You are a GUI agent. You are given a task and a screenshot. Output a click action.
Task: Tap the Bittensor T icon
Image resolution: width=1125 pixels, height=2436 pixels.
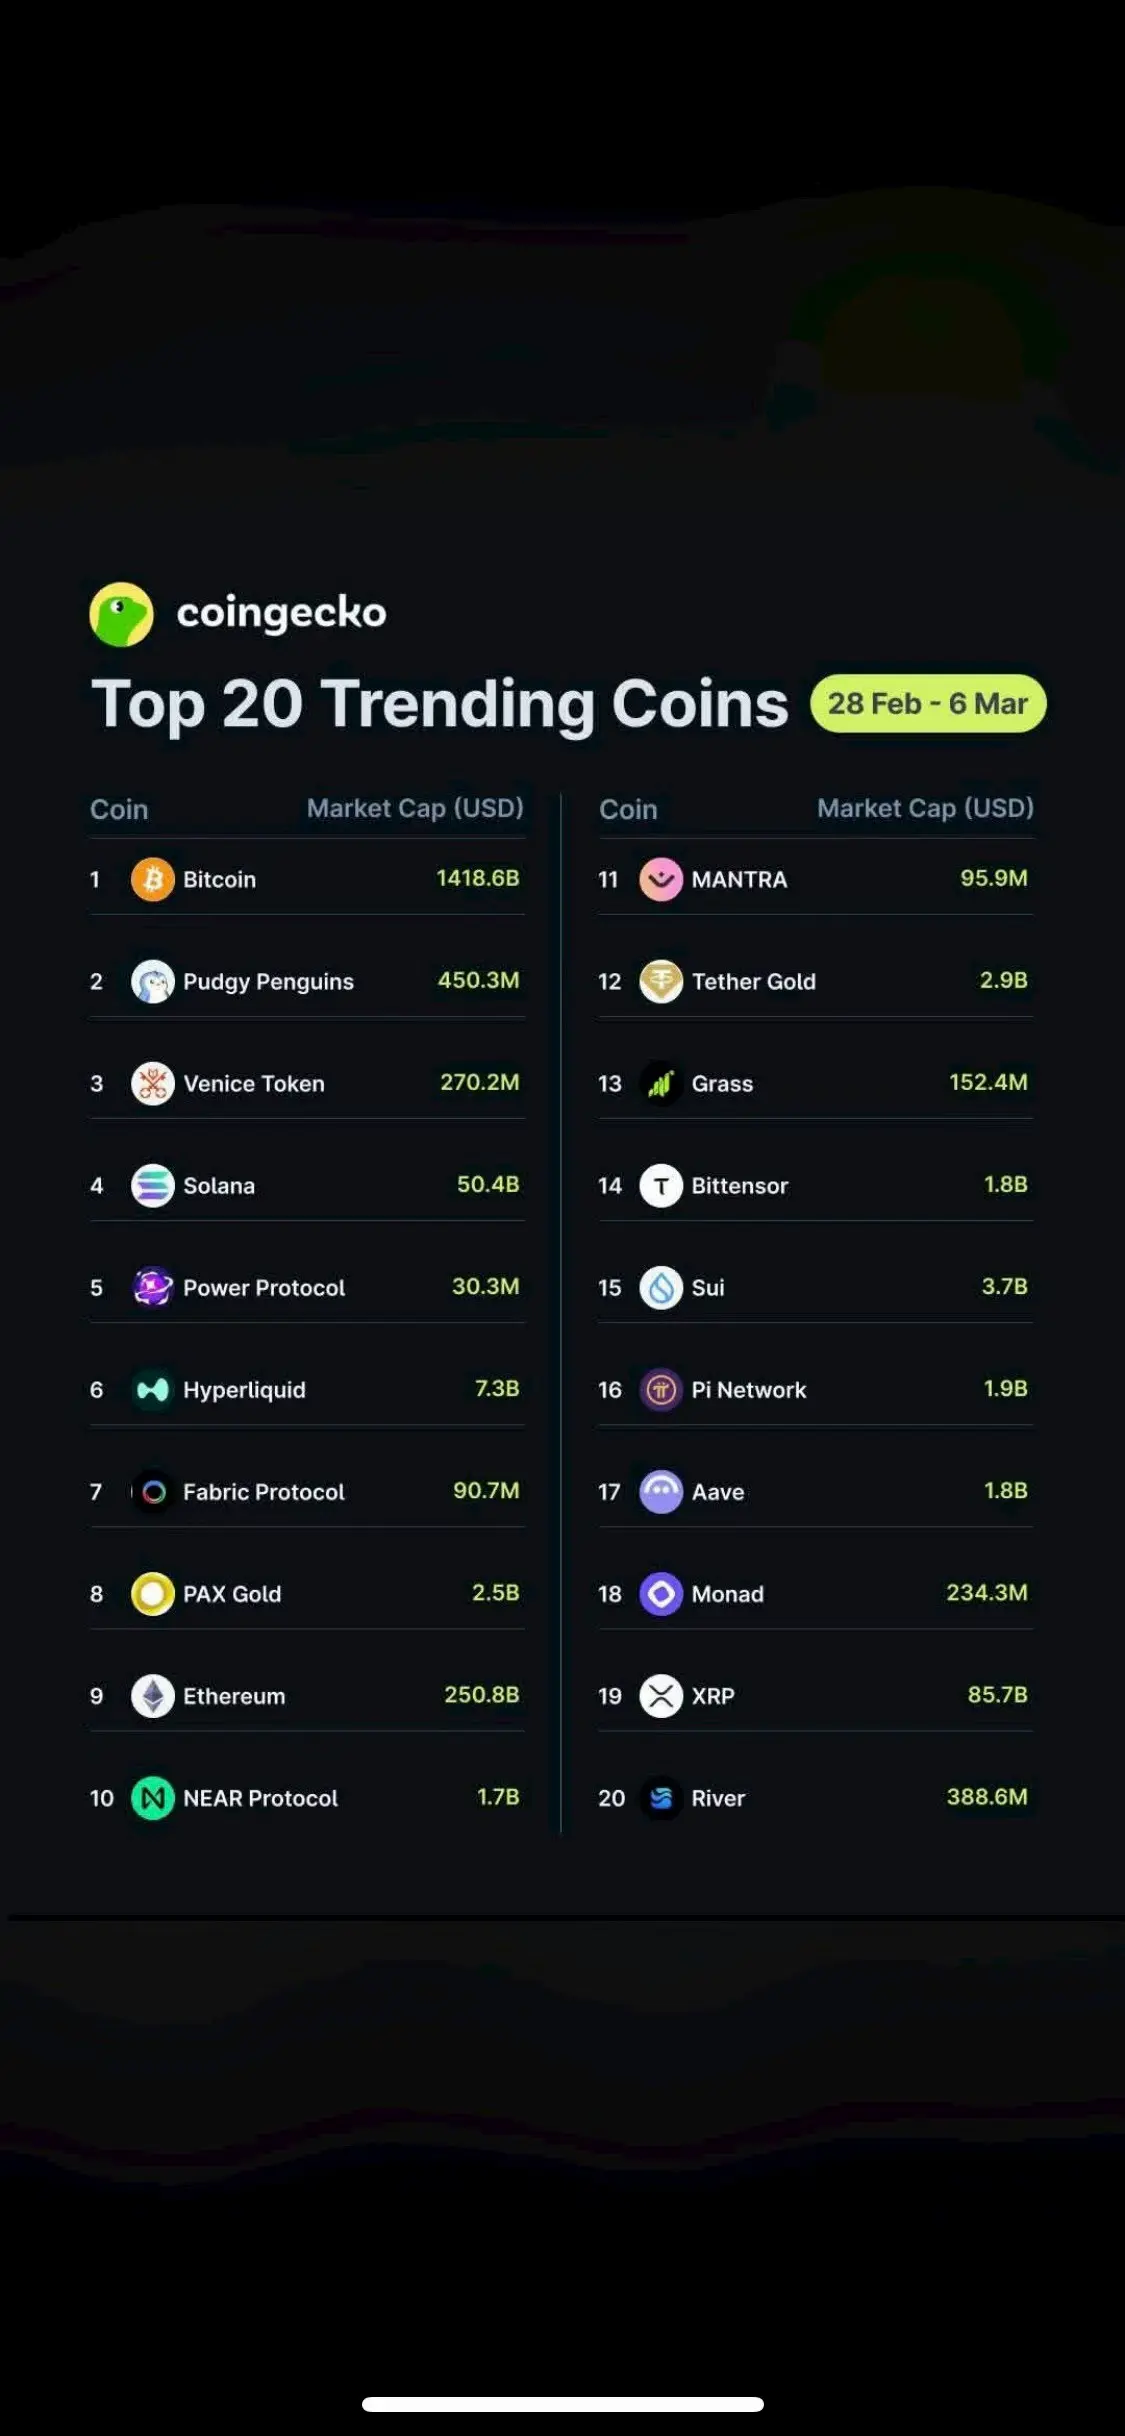[x=661, y=1186]
